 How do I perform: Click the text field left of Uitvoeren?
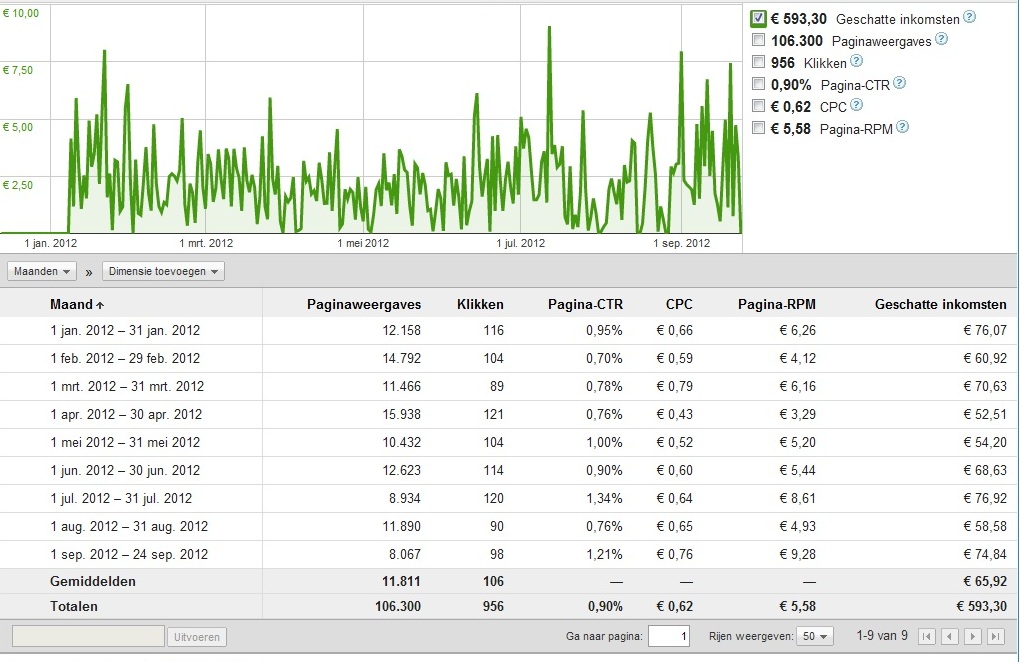(88, 637)
